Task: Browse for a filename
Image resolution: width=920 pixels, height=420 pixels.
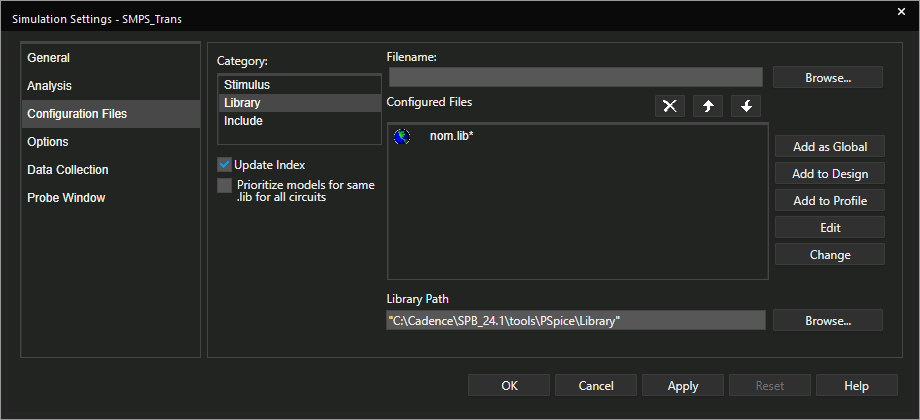Action: pyautogui.click(x=828, y=77)
